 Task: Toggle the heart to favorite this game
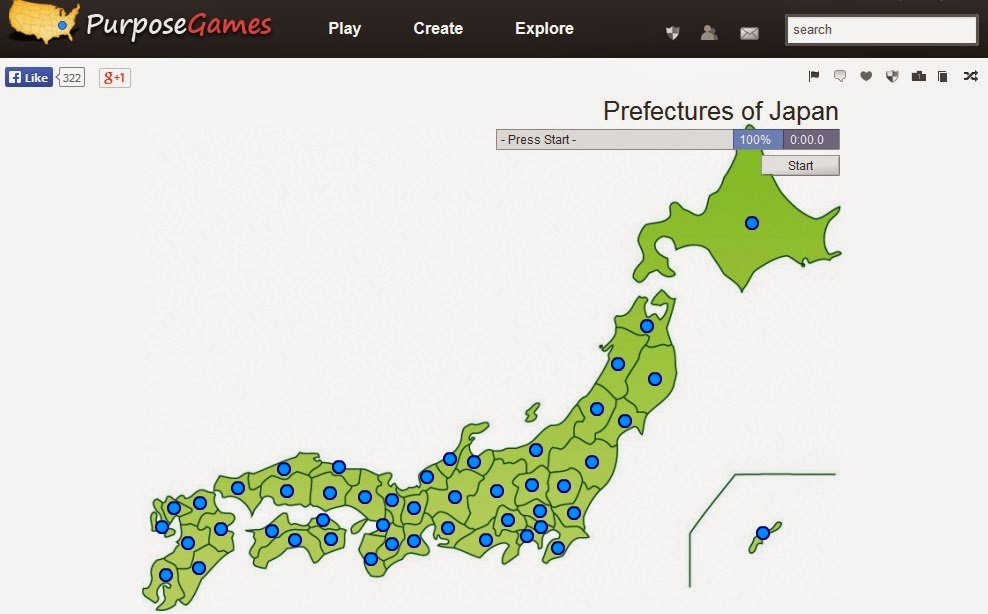866,75
